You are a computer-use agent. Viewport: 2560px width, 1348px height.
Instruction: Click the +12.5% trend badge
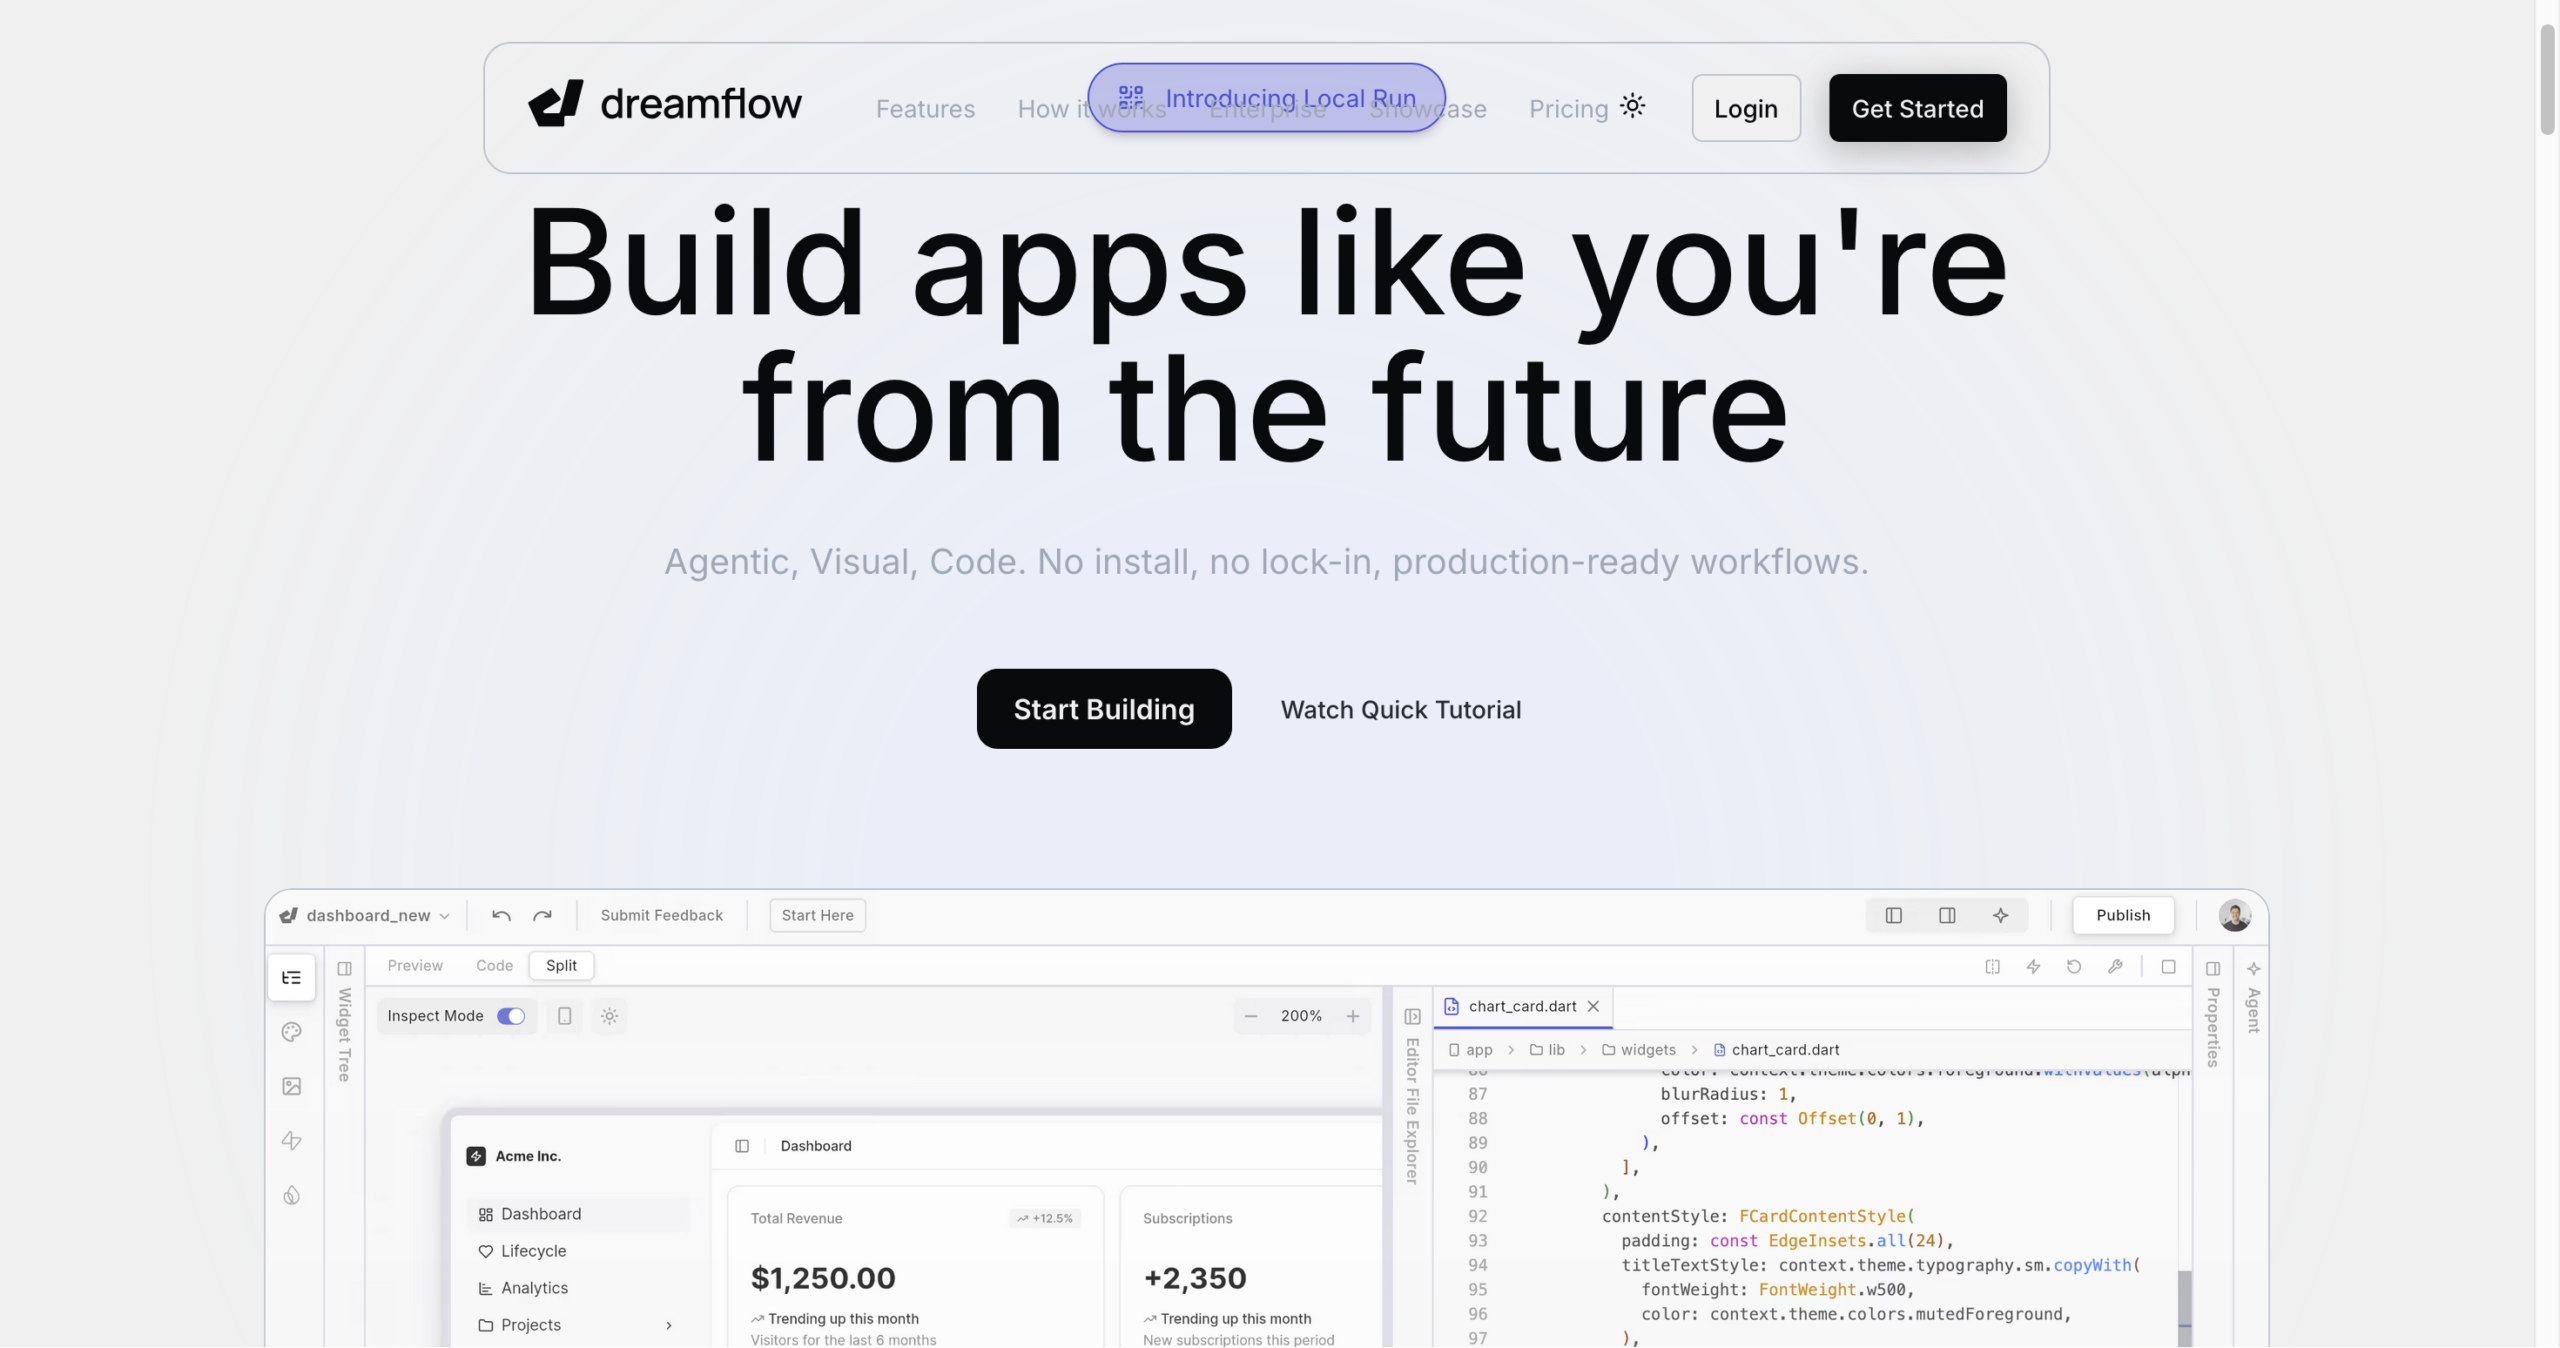pos(1044,1218)
